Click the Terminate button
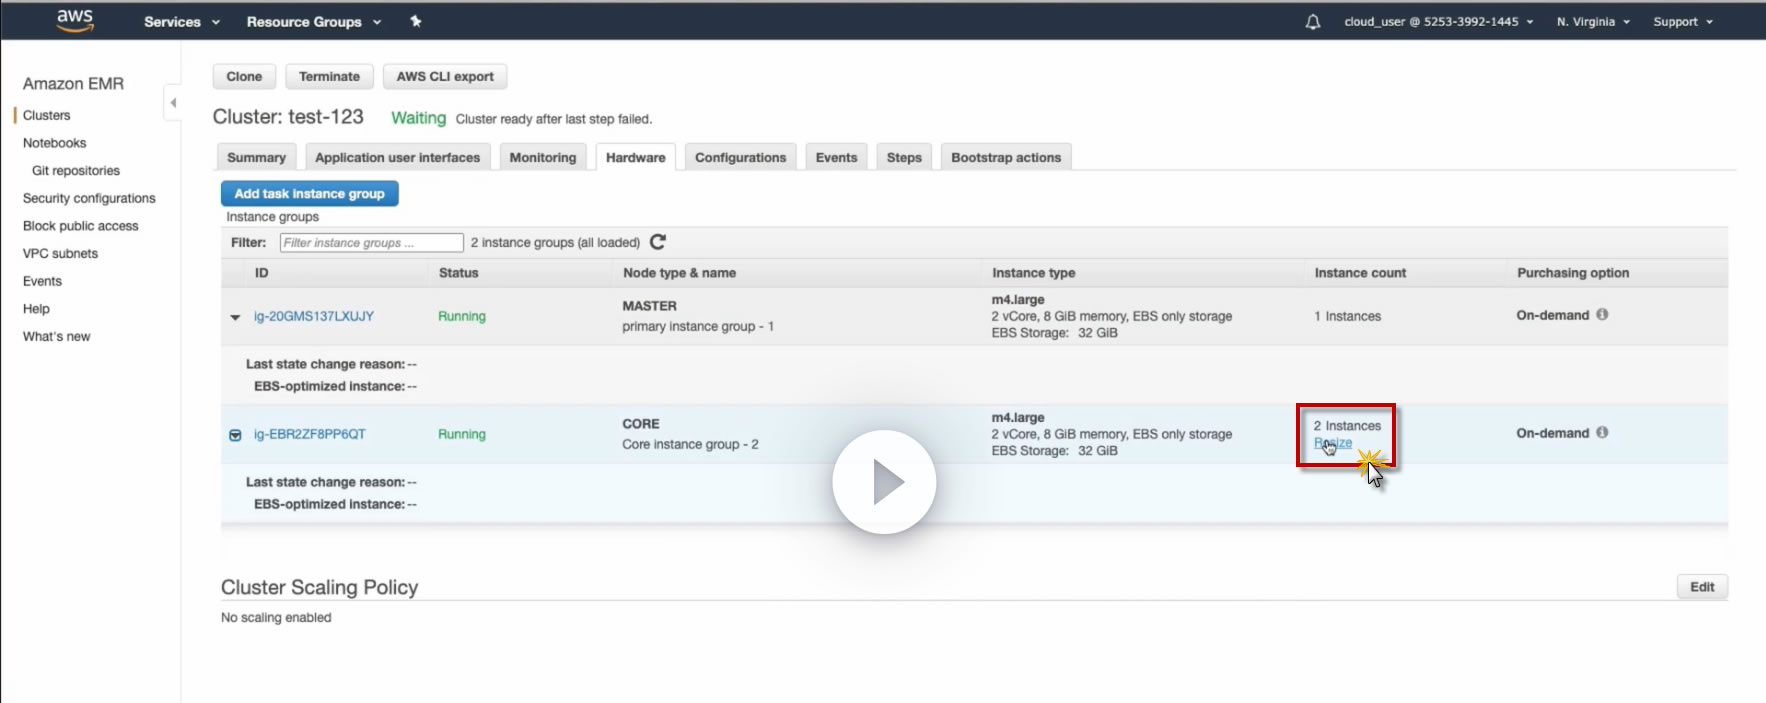1766x703 pixels. point(329,76)
